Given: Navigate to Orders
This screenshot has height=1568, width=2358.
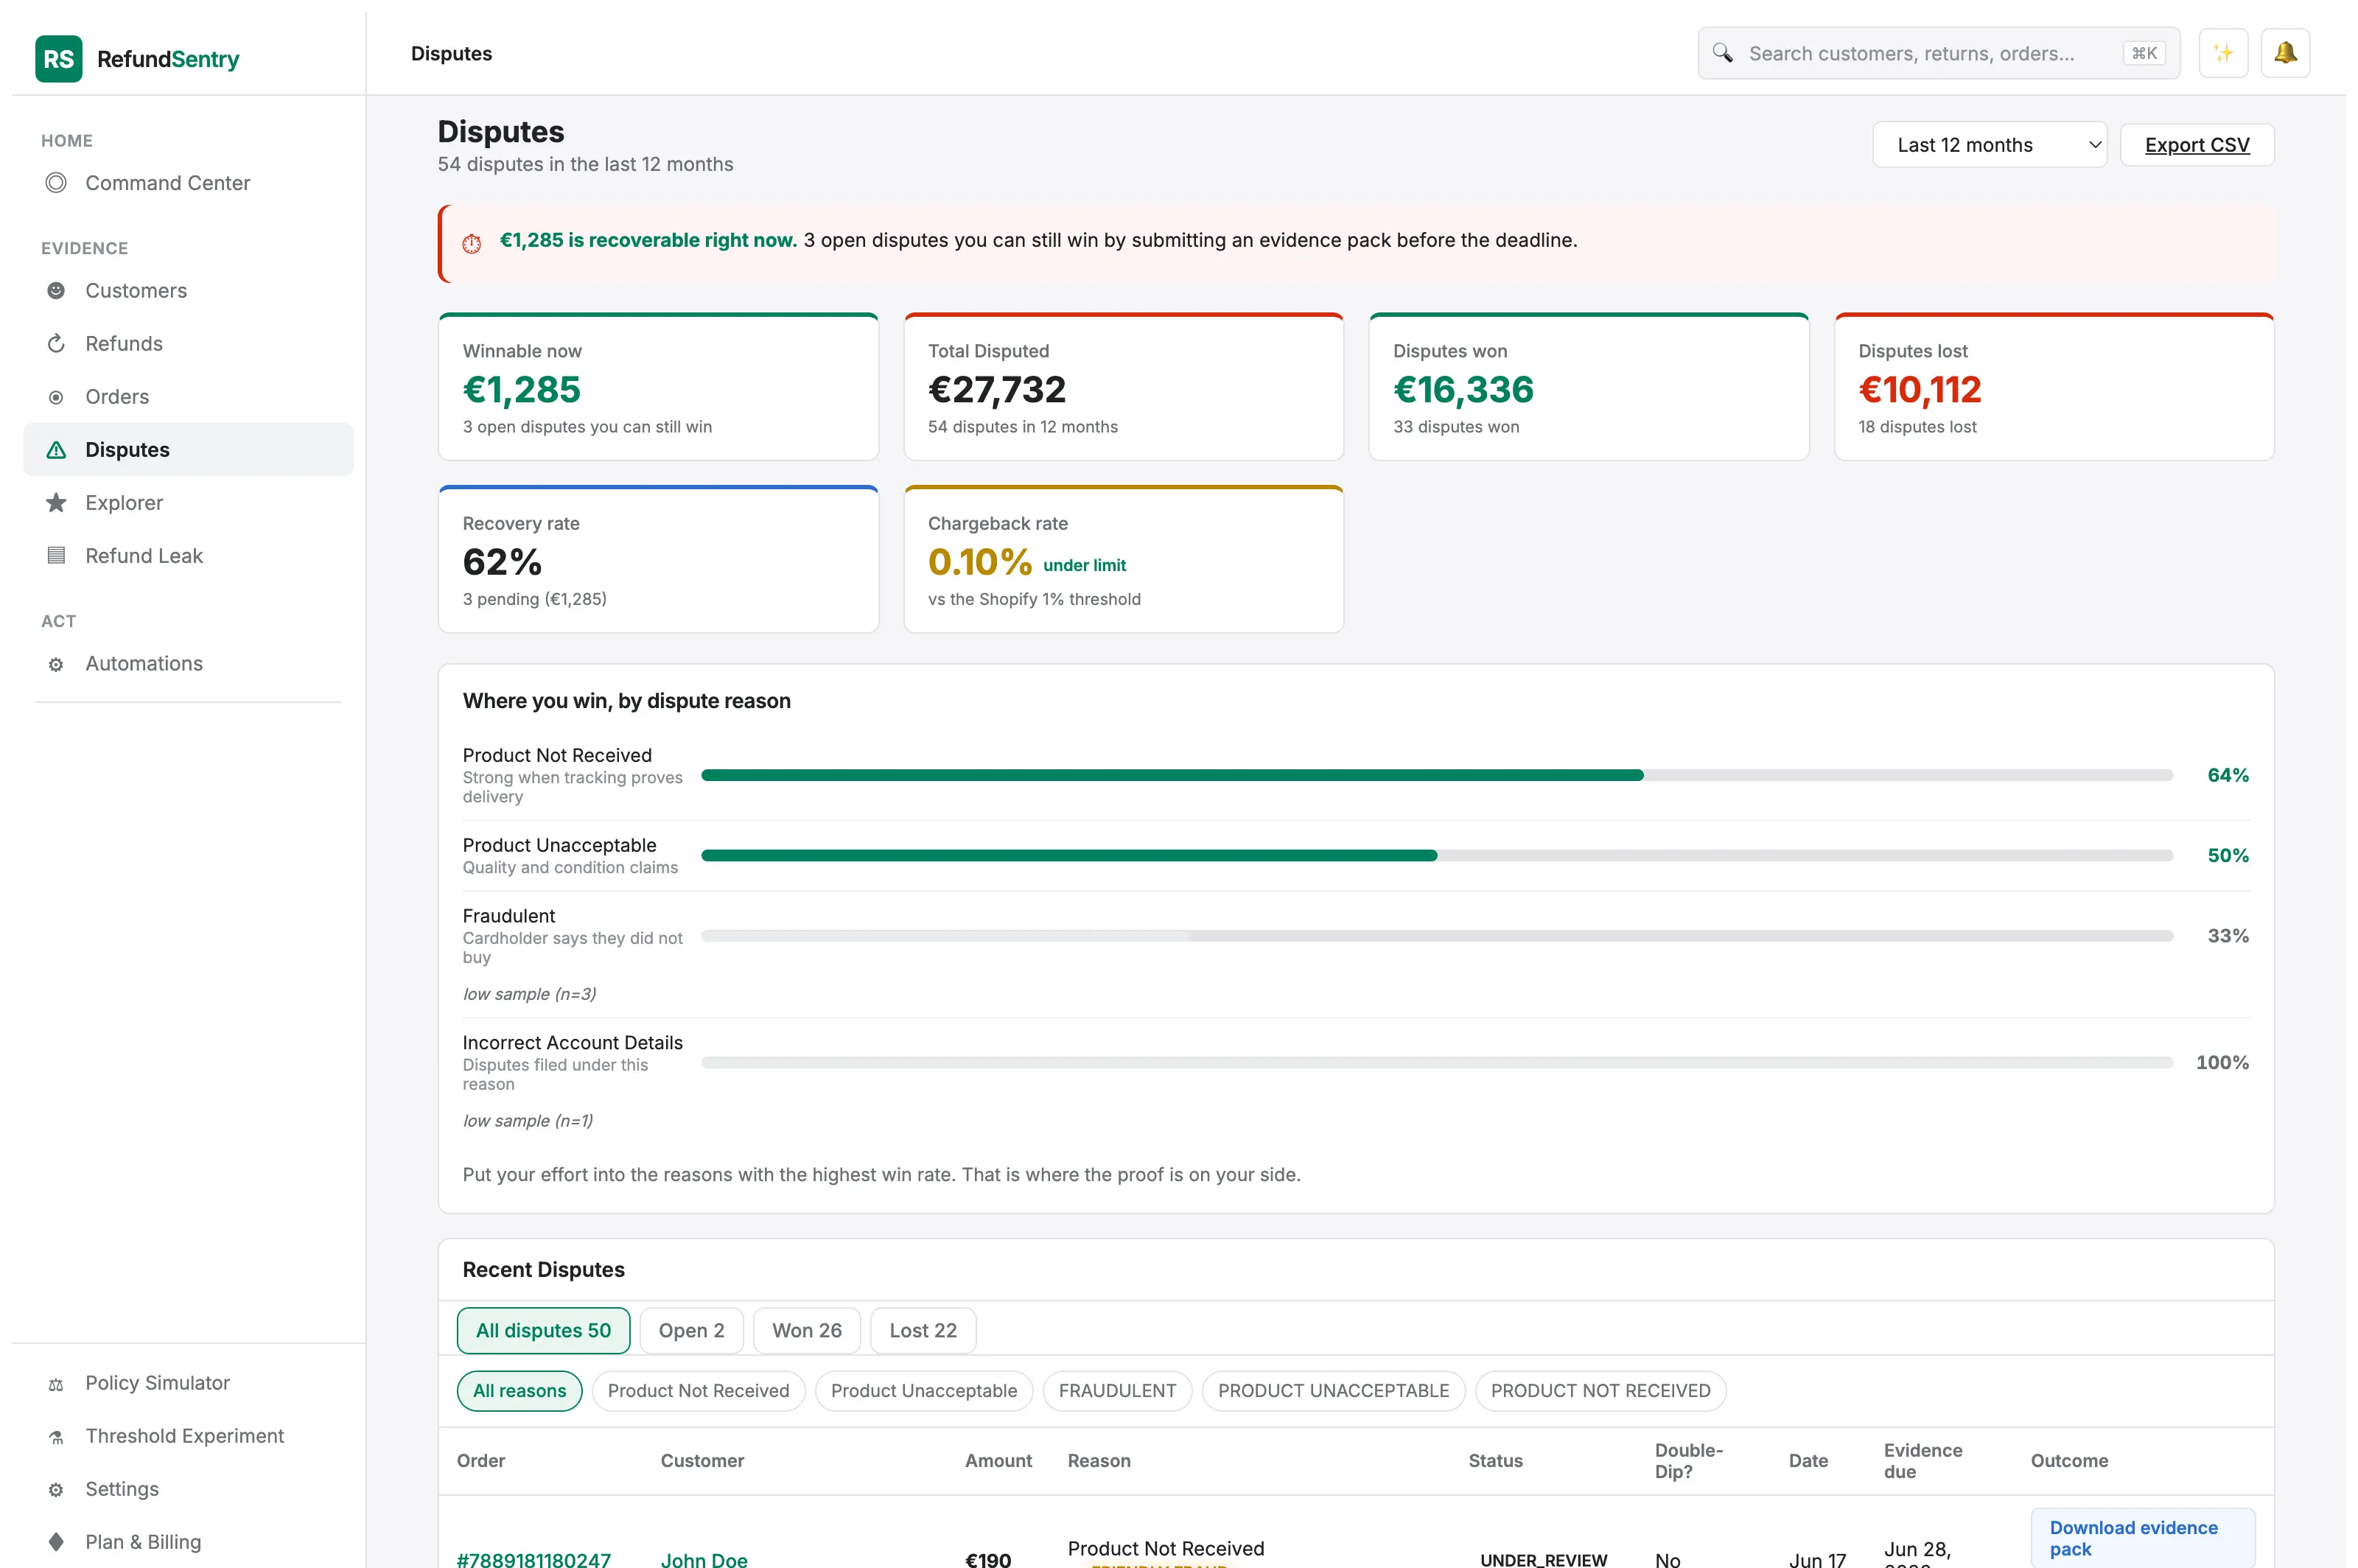Looking at the screenshot, I should [188, 397].
